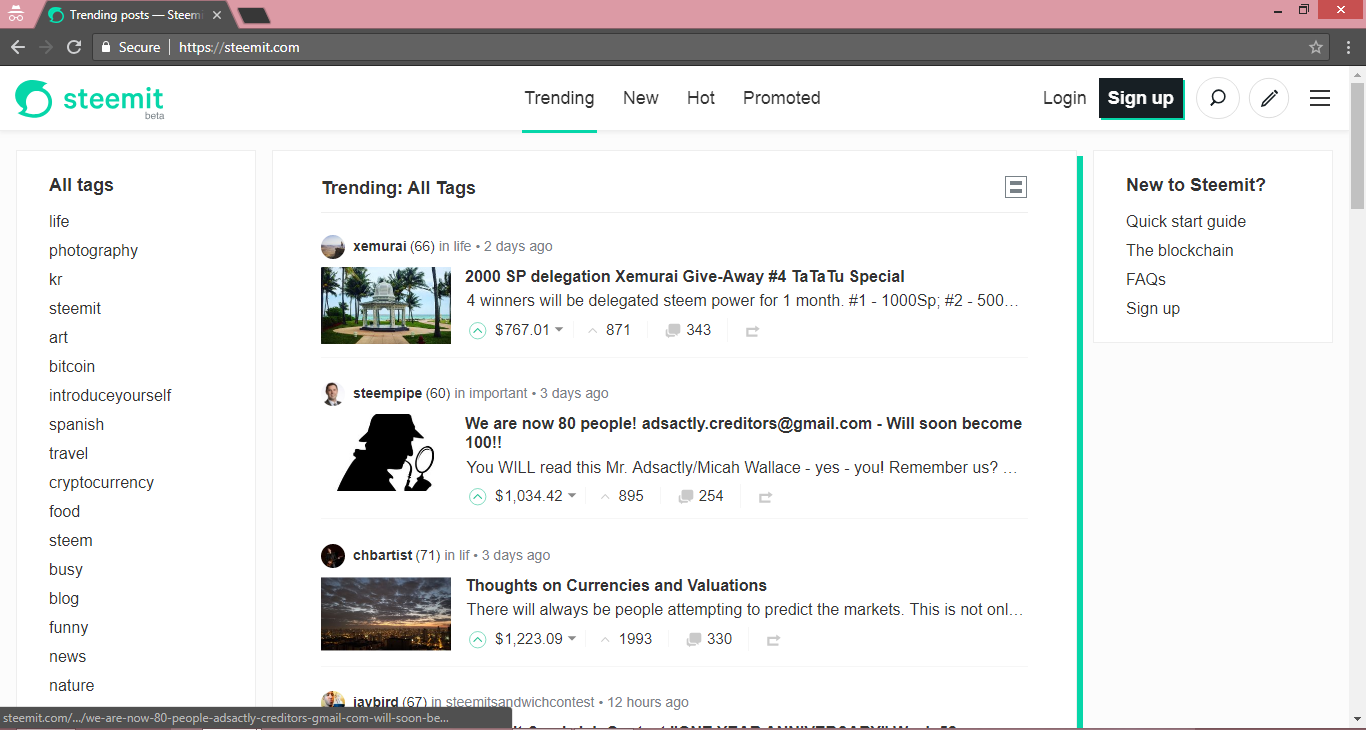The image size is (1366, 730).
Task: Resteem the chbartist post
Action: tap(773, 640)
